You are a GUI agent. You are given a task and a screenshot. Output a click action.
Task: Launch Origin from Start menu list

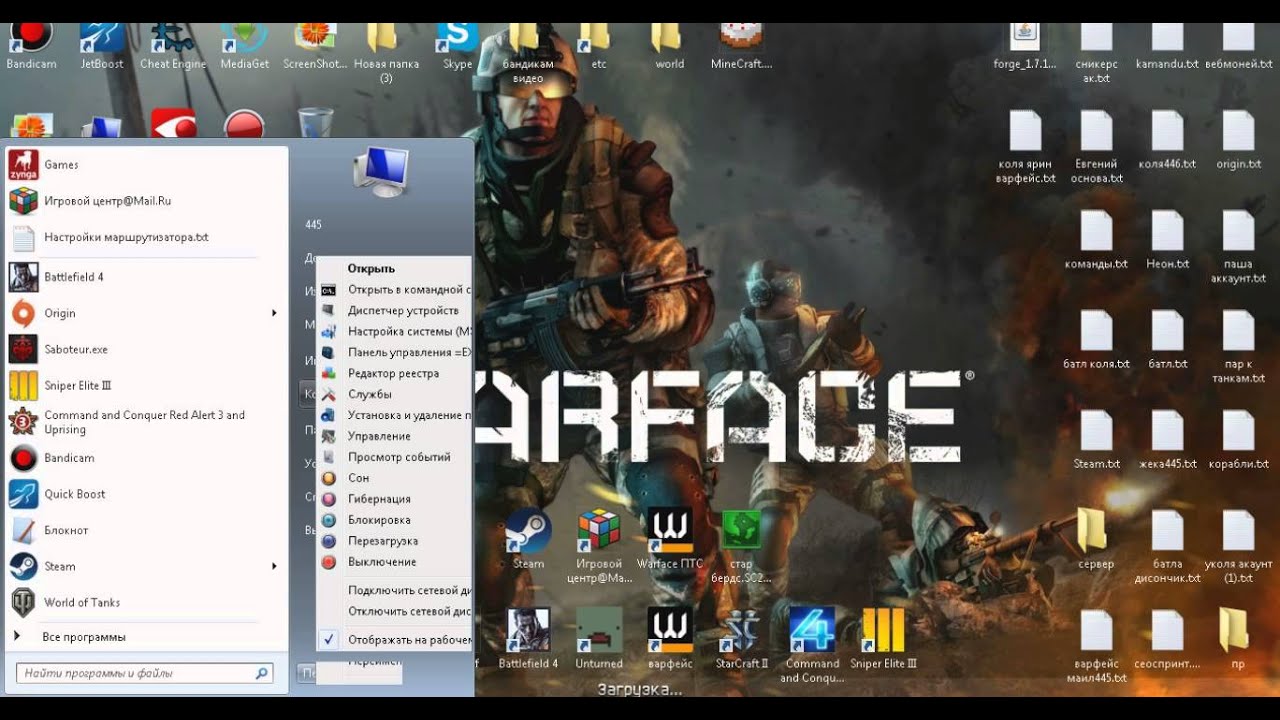point(147,313)
